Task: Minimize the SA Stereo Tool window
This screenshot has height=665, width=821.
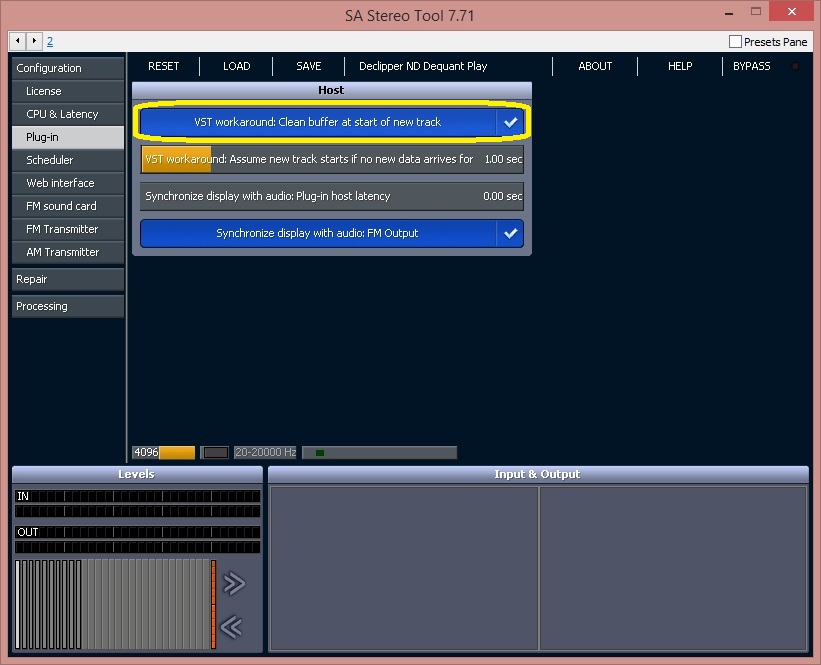Action: point(729,12)
